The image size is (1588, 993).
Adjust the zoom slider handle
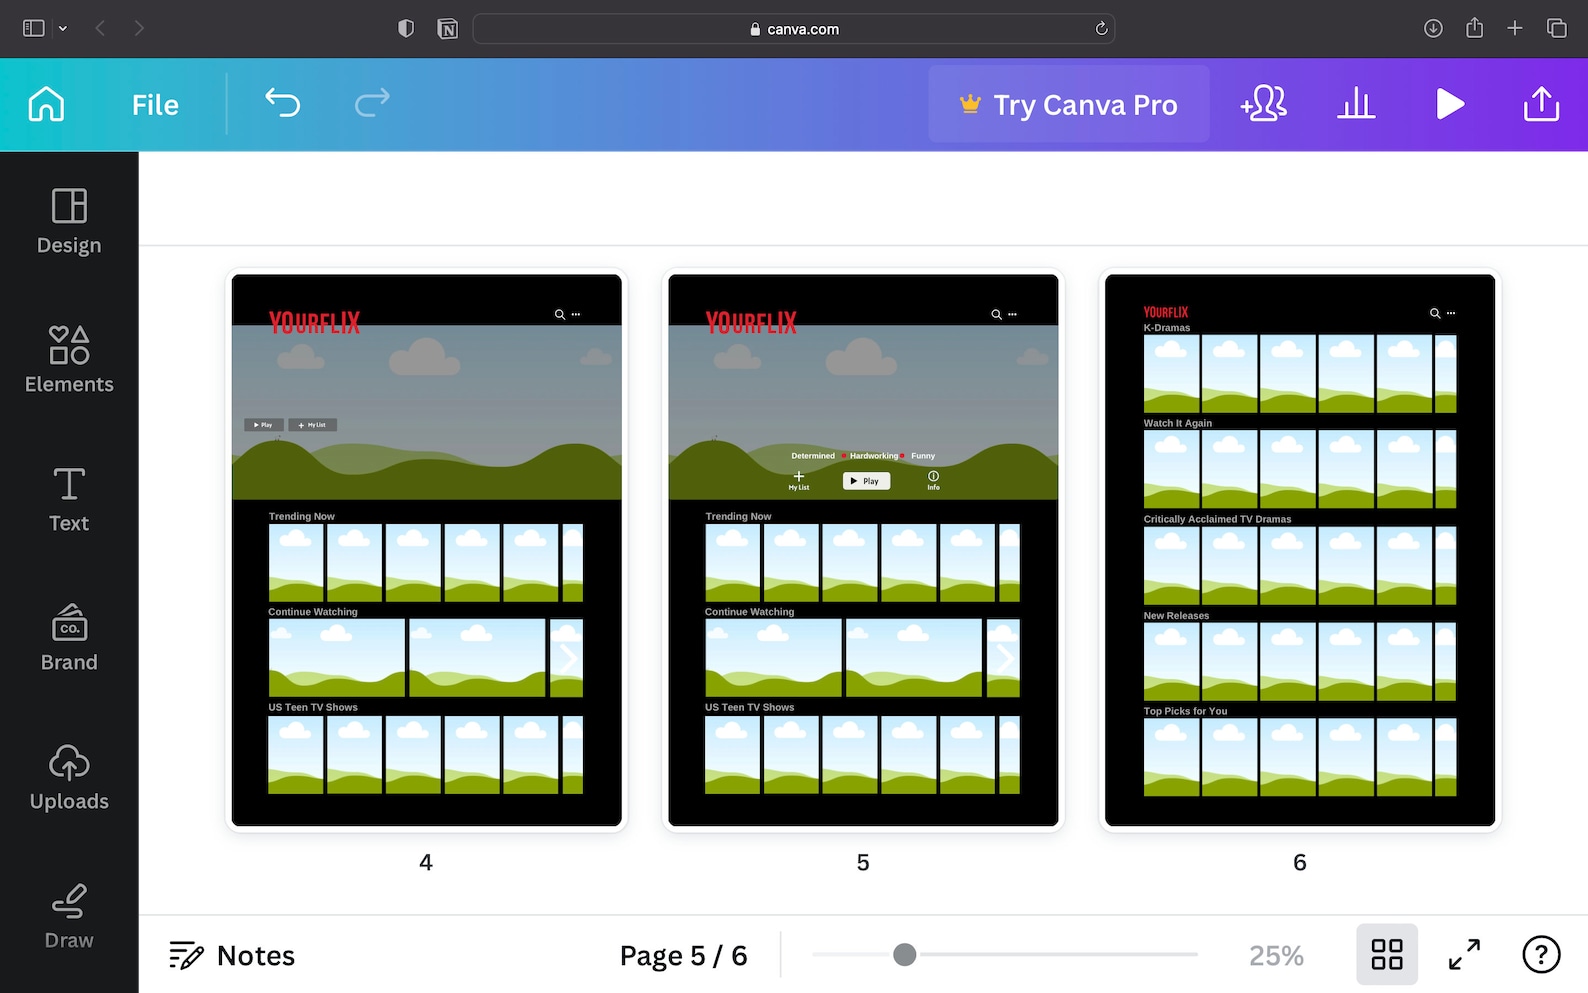tap(904, 955)
